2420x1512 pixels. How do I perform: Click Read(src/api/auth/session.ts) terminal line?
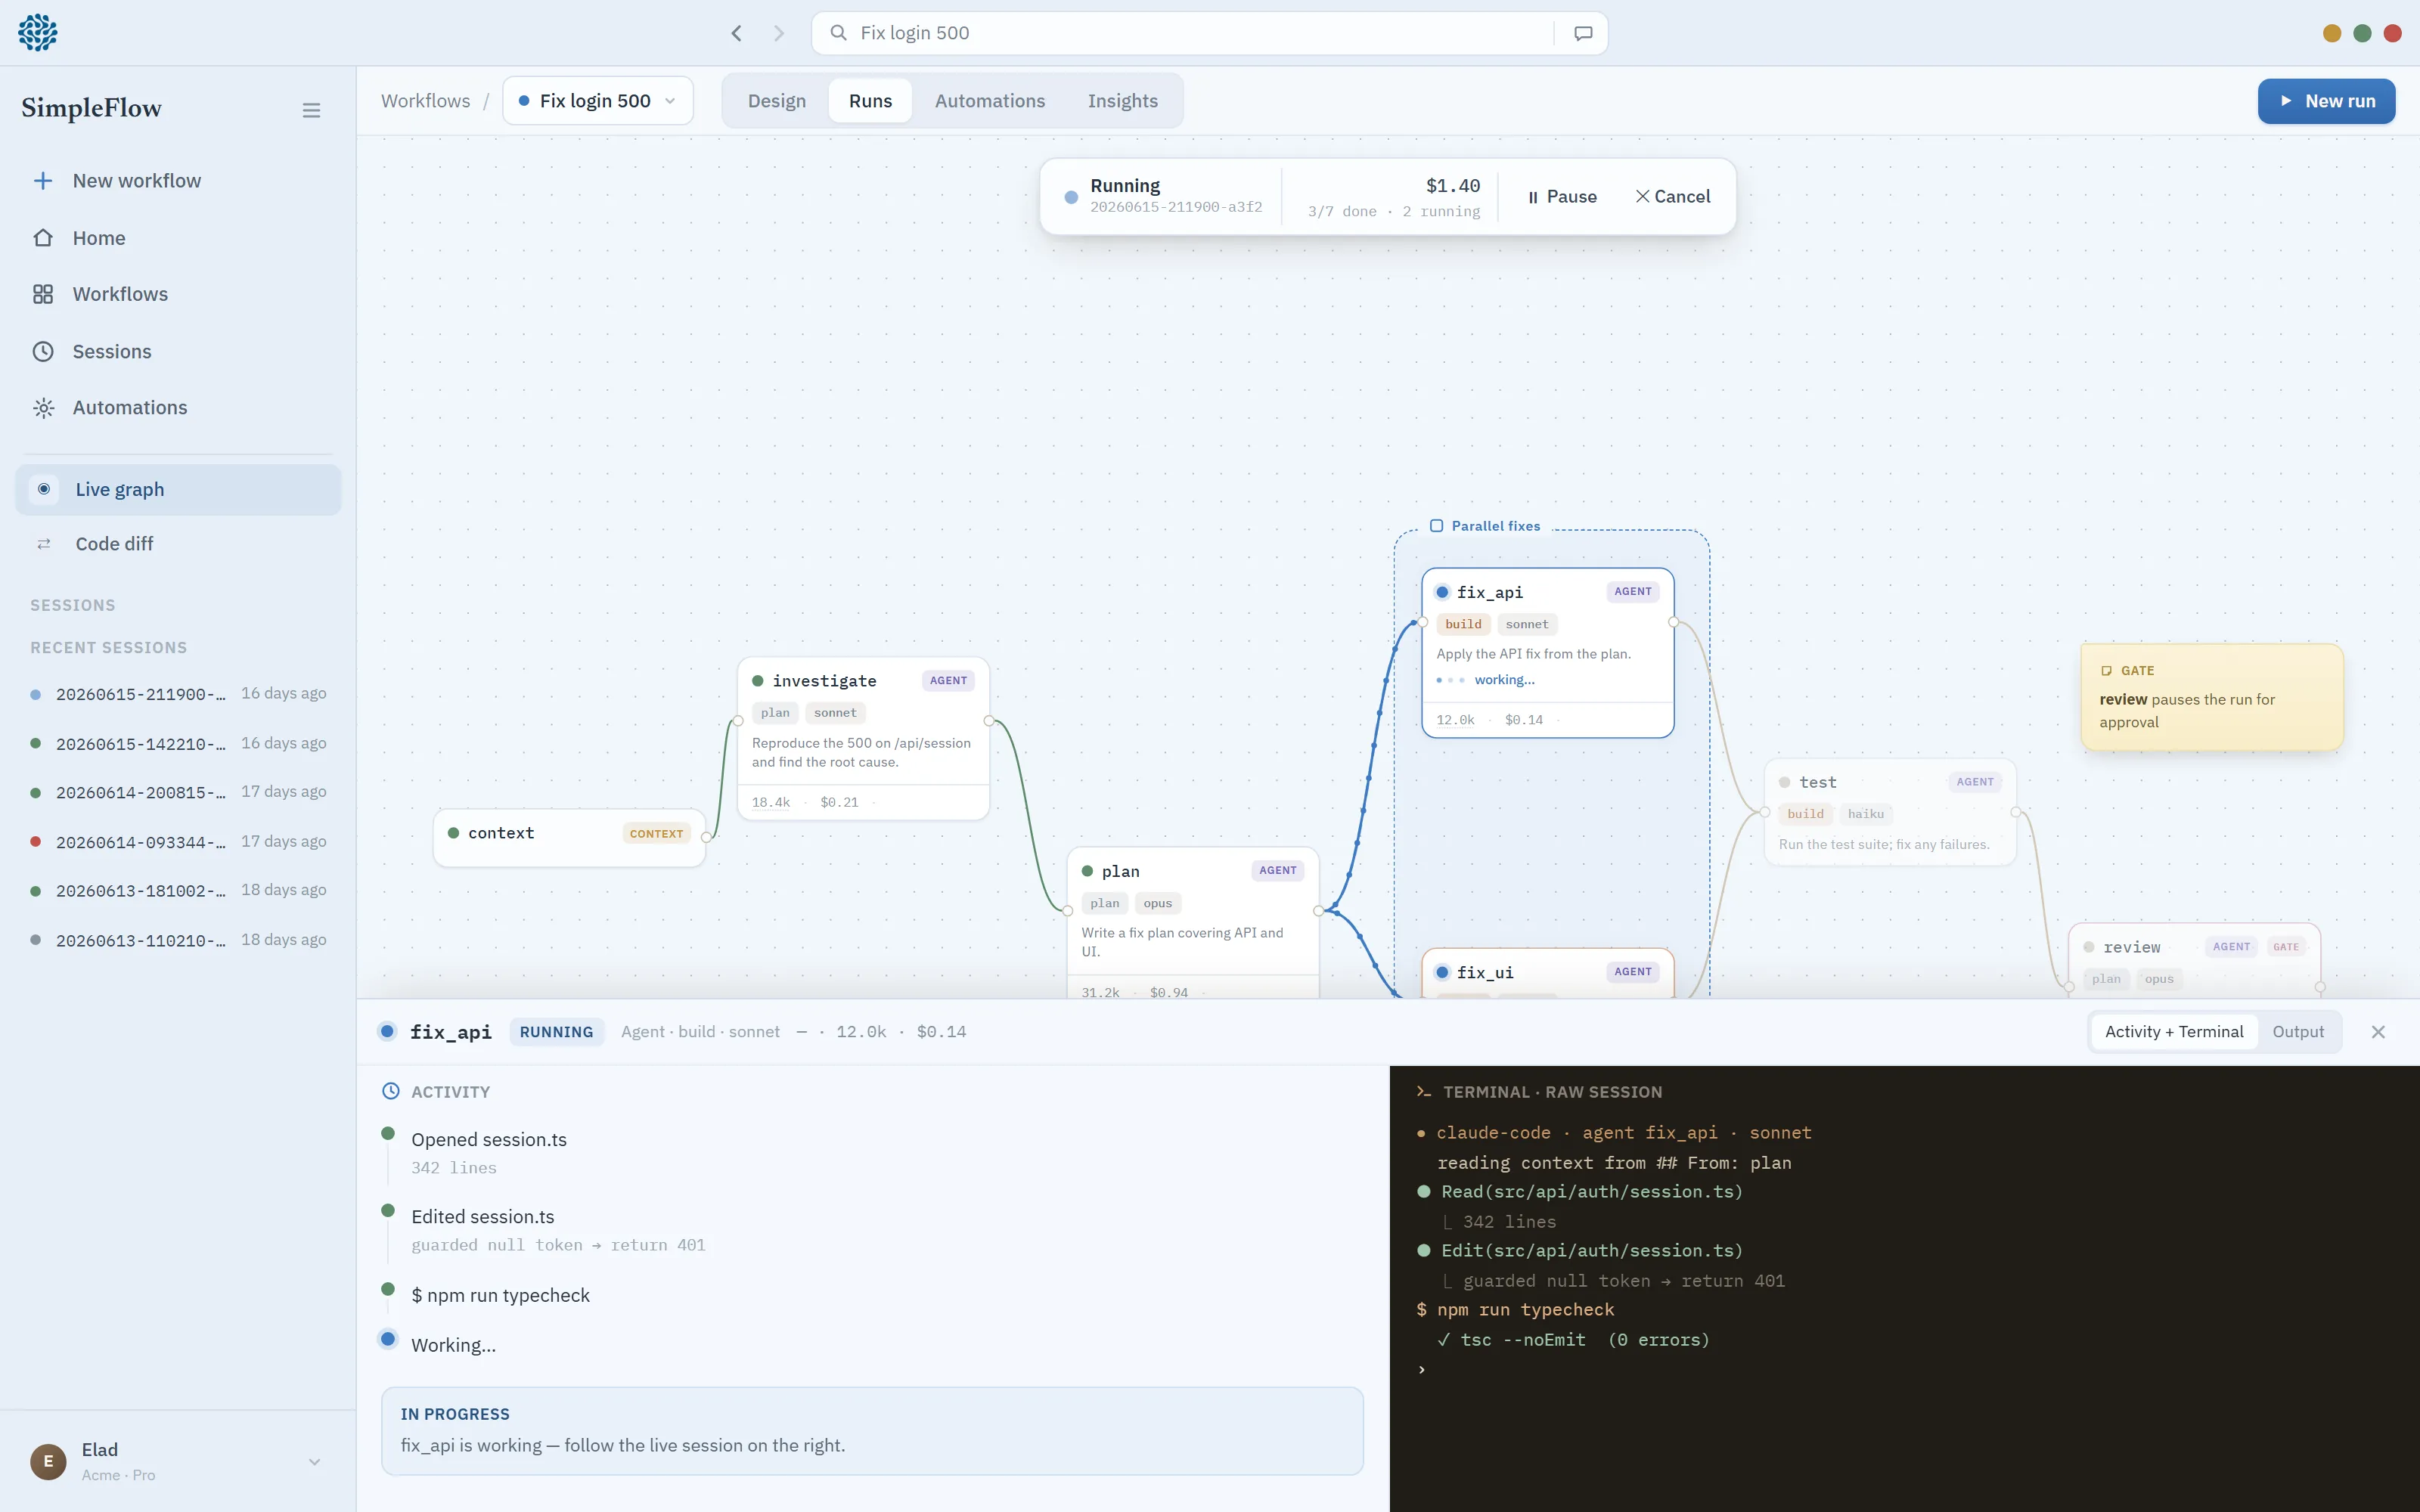point(1580,1192)
